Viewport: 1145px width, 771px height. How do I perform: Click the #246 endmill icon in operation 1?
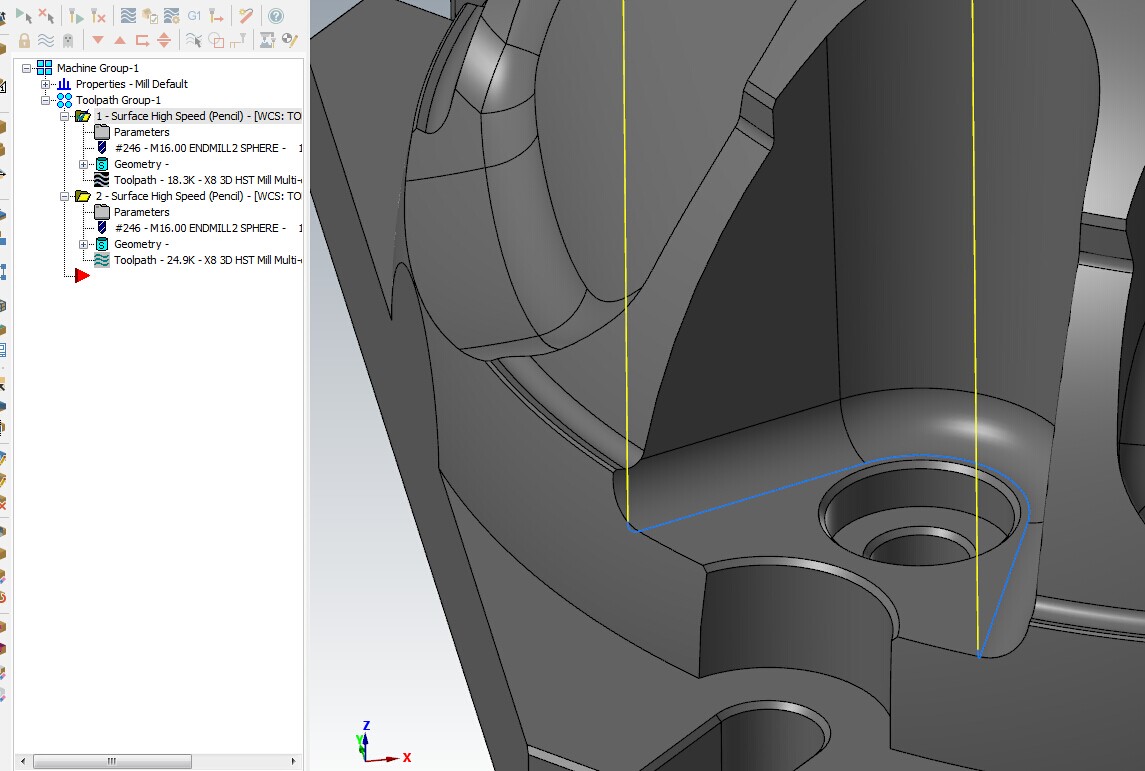pos(102,148)
